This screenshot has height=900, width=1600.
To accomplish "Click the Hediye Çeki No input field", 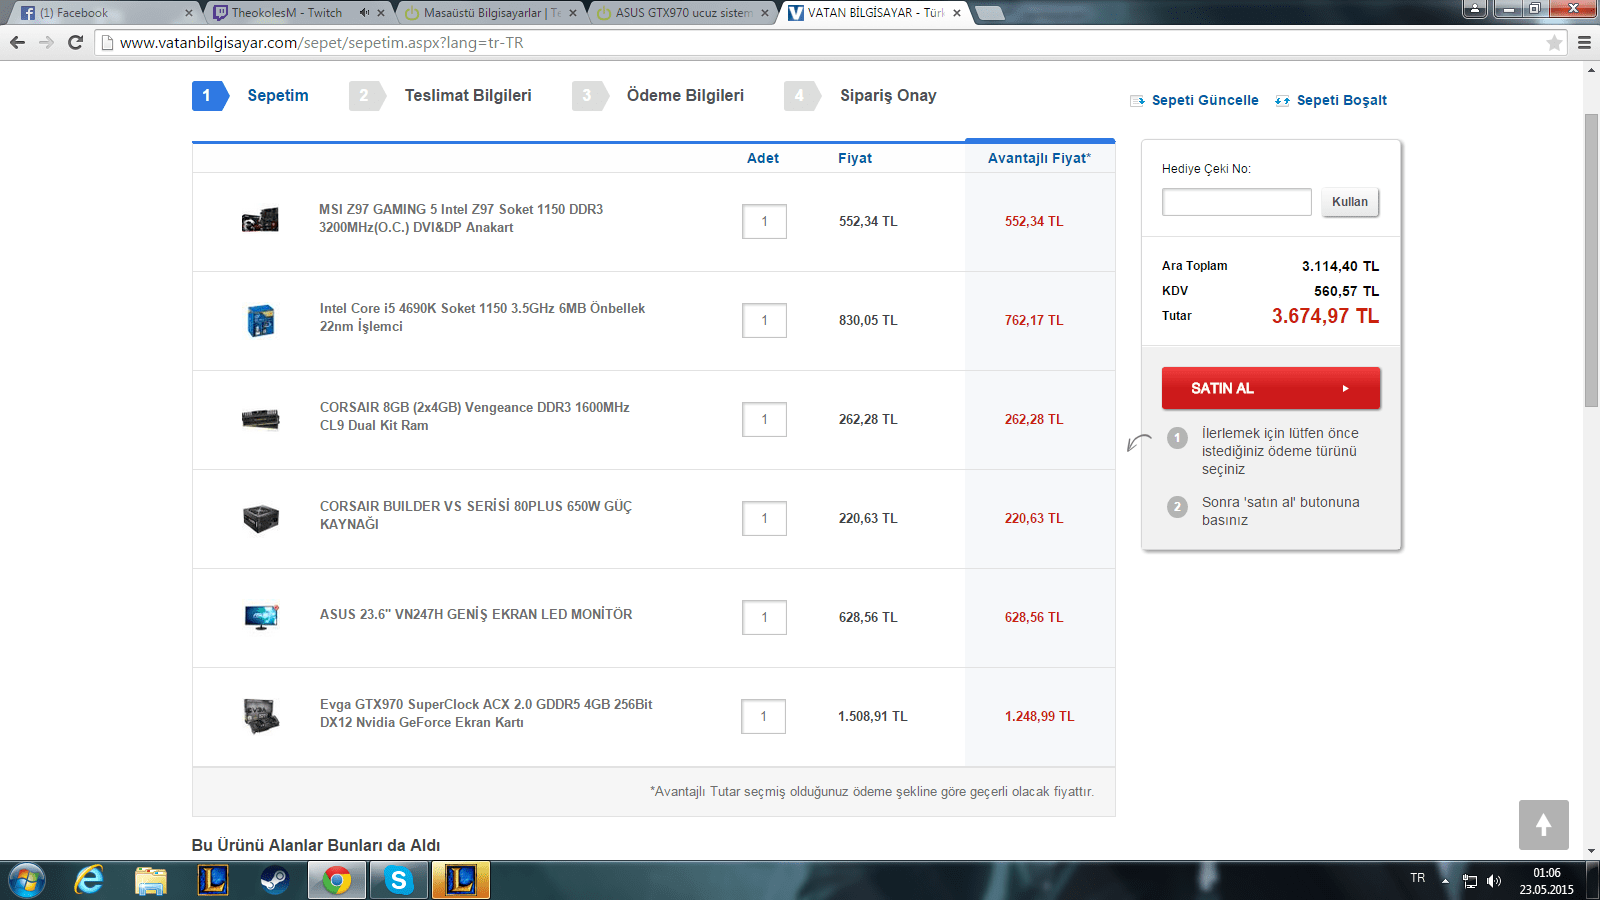I will click(x=1237, y=202).
